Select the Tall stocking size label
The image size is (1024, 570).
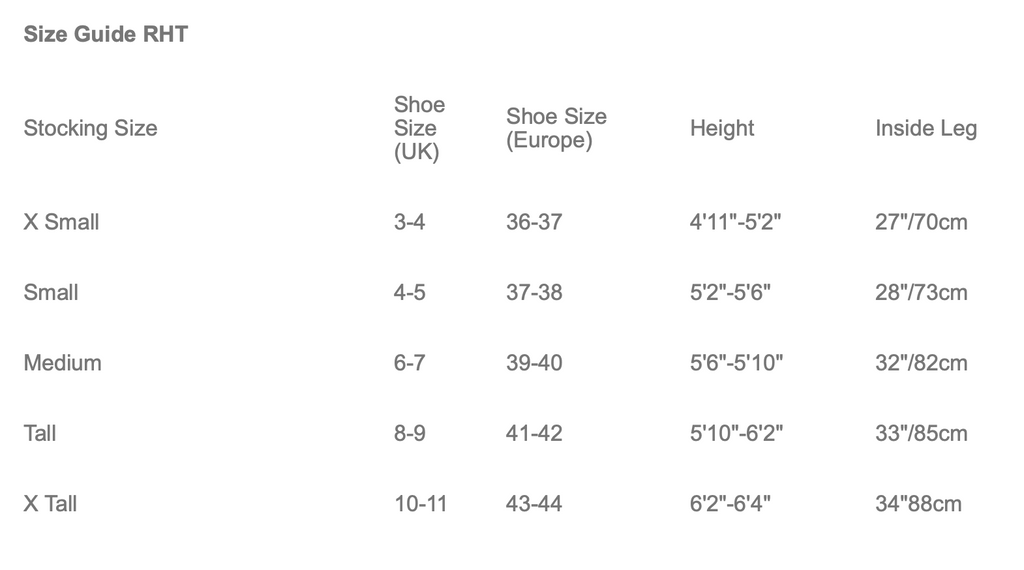(x=40, y=433)
